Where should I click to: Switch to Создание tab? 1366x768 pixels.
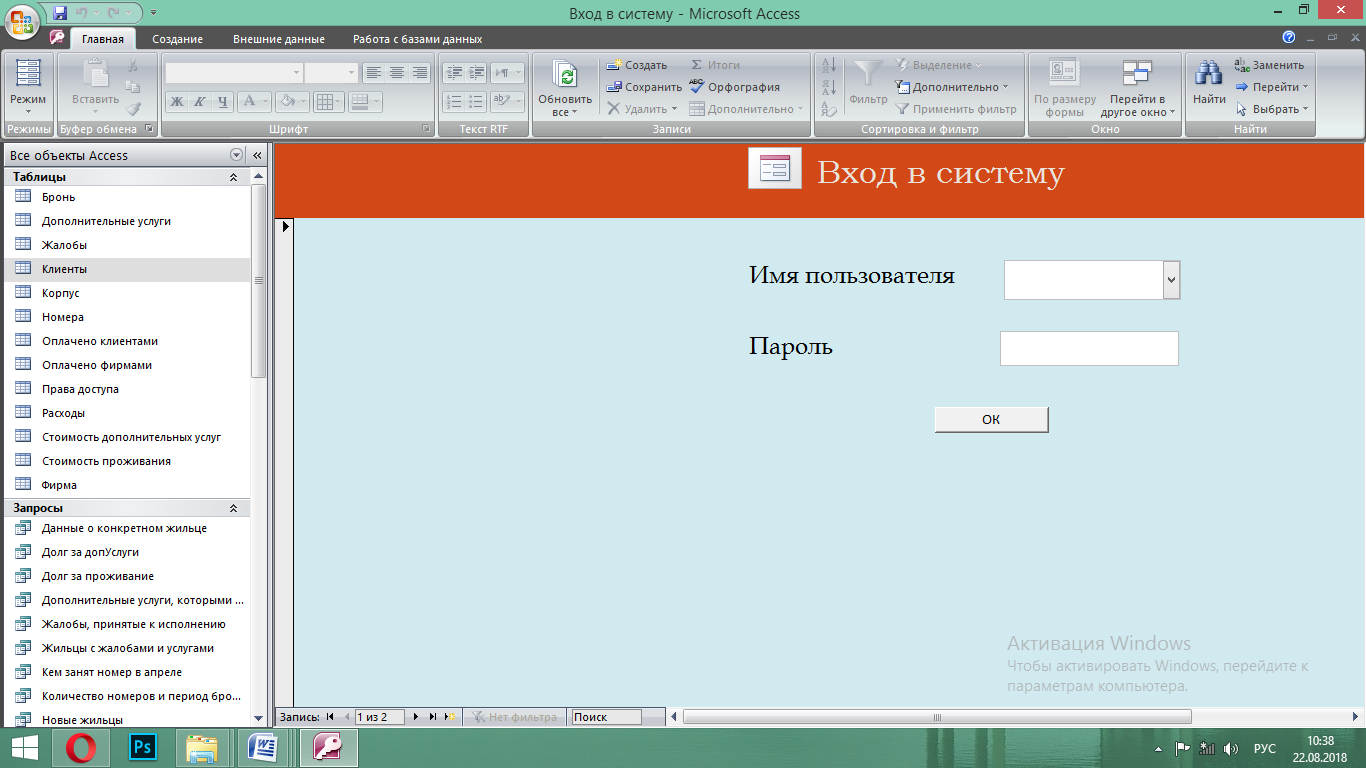click(178, 39)
